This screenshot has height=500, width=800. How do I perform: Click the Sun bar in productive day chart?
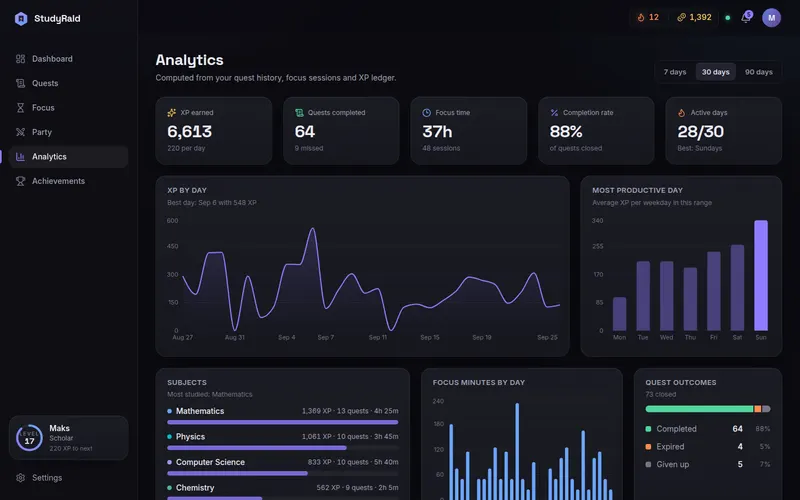pos(761,276)
